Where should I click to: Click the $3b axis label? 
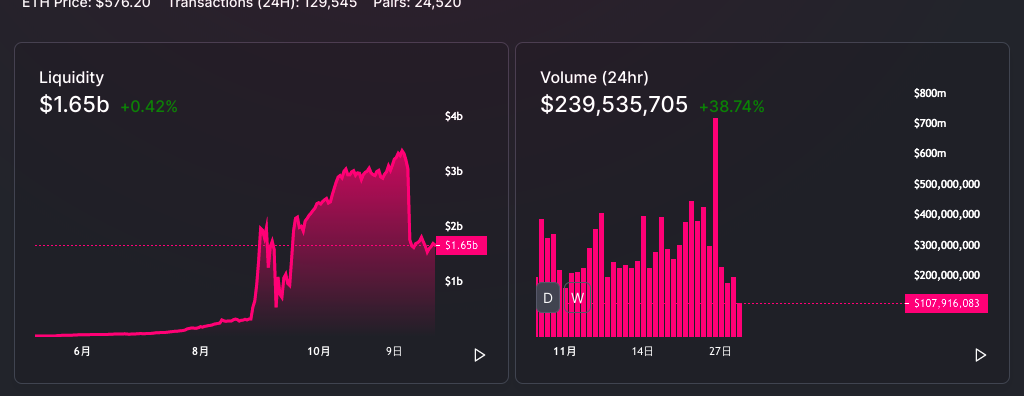point(454,172)
